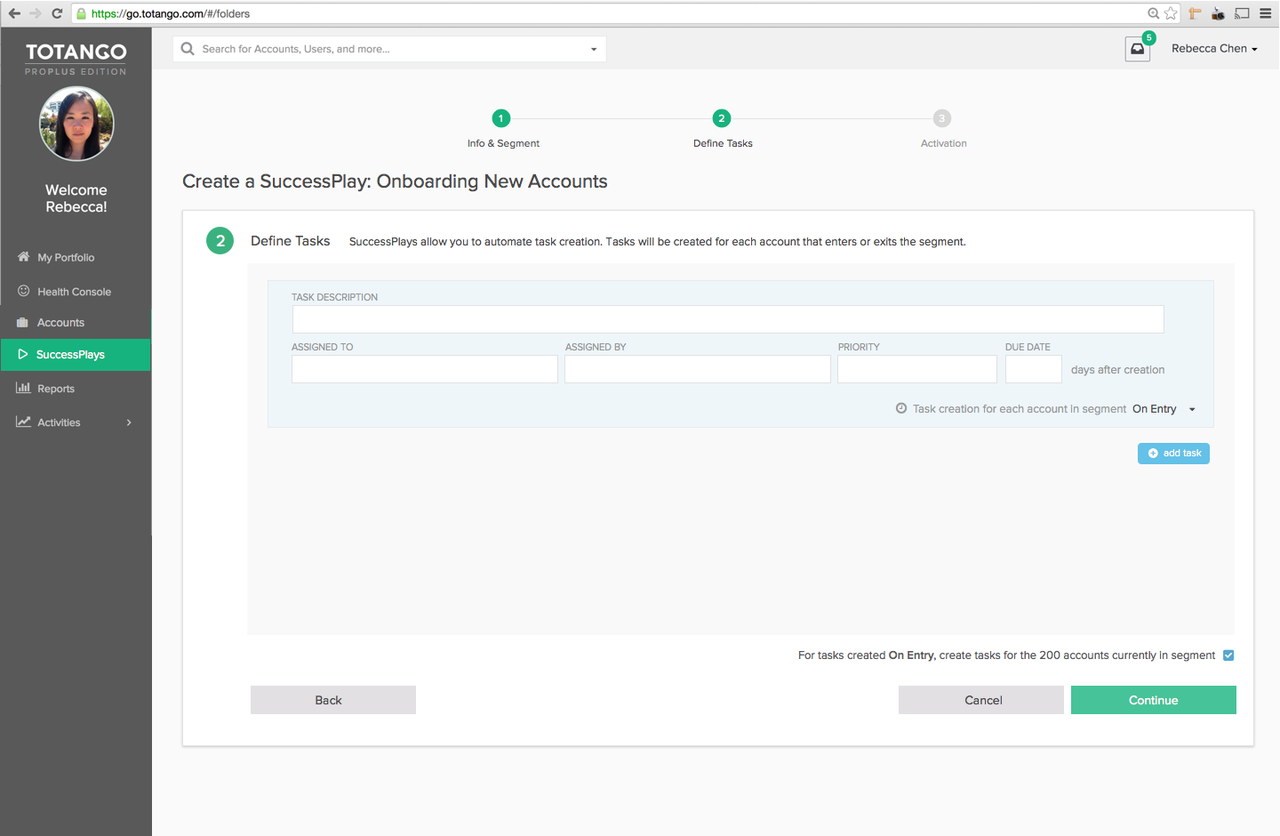This screenshot has width=1280, height=836.
Task: Click the Assigned By field
Action: click(697, 369)
